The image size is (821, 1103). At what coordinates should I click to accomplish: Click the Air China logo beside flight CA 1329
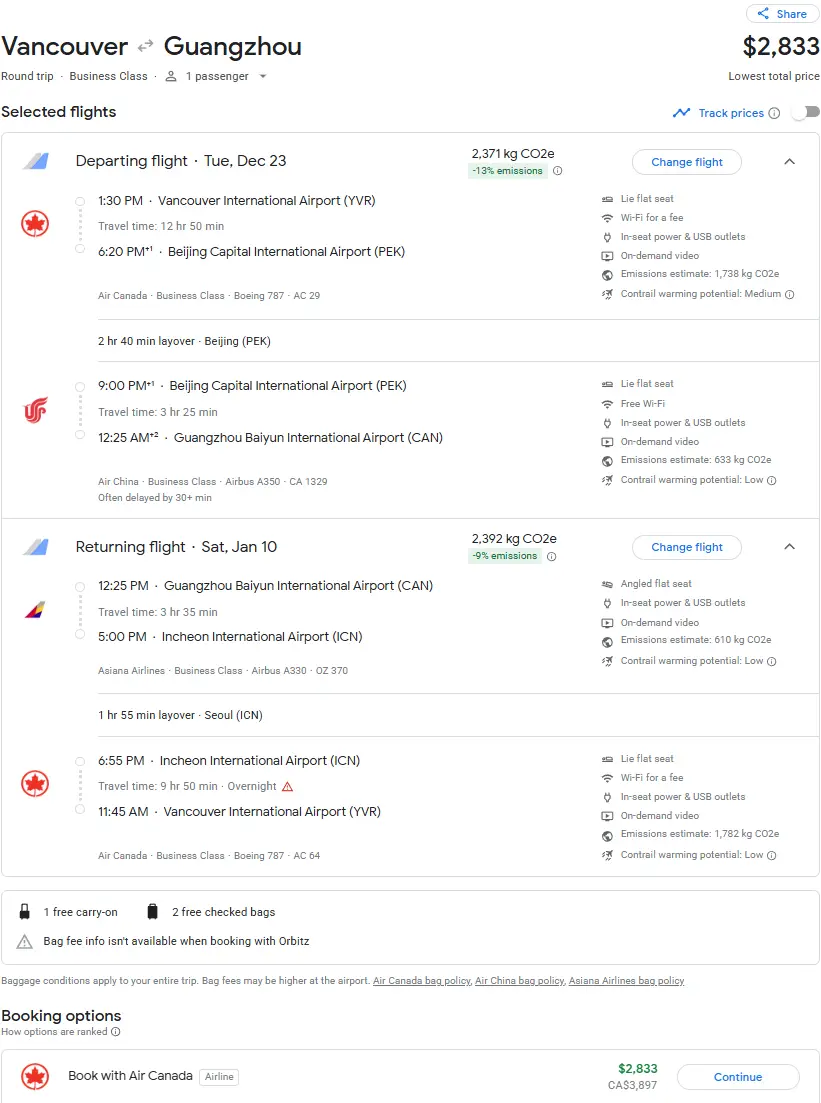[x=34, y=410]
